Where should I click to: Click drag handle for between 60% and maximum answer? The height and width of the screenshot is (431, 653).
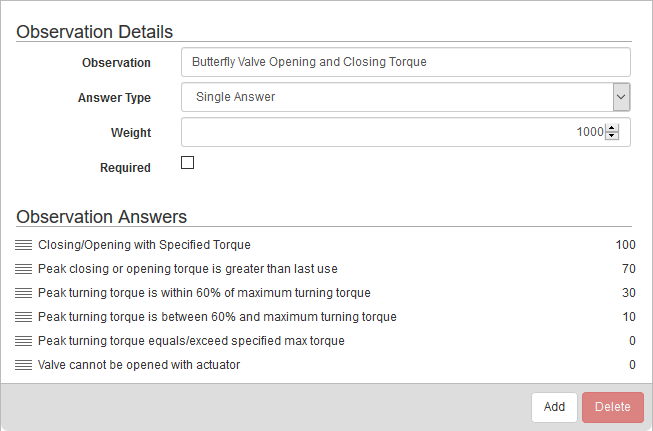(x=24, y=317)
